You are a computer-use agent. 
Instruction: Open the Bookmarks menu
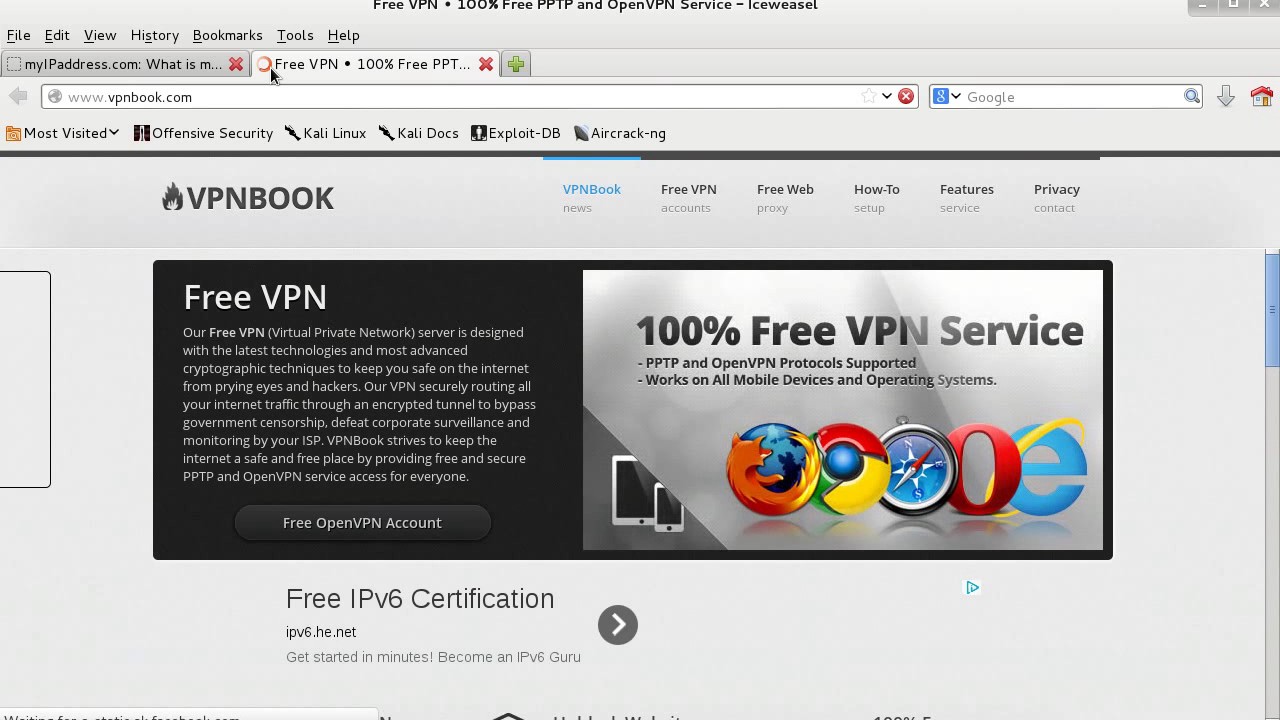[x=227, y=35]
